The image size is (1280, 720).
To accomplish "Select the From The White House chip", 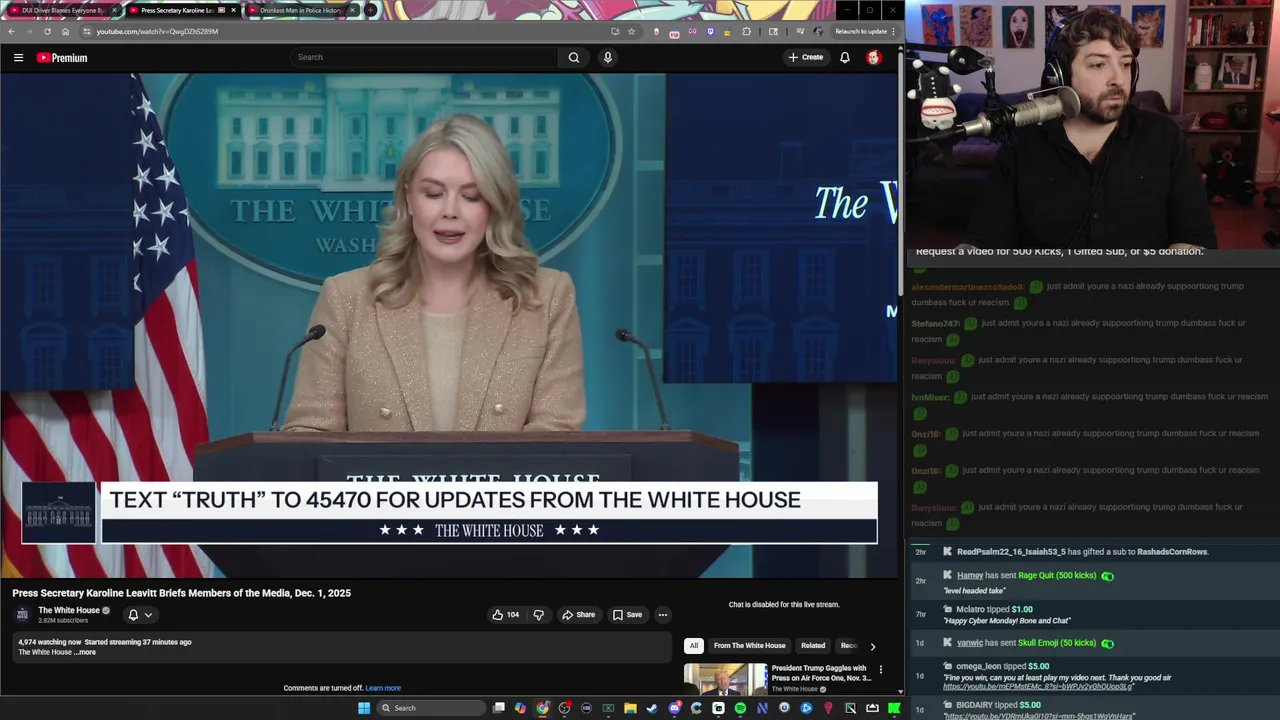I will (750, 645).
